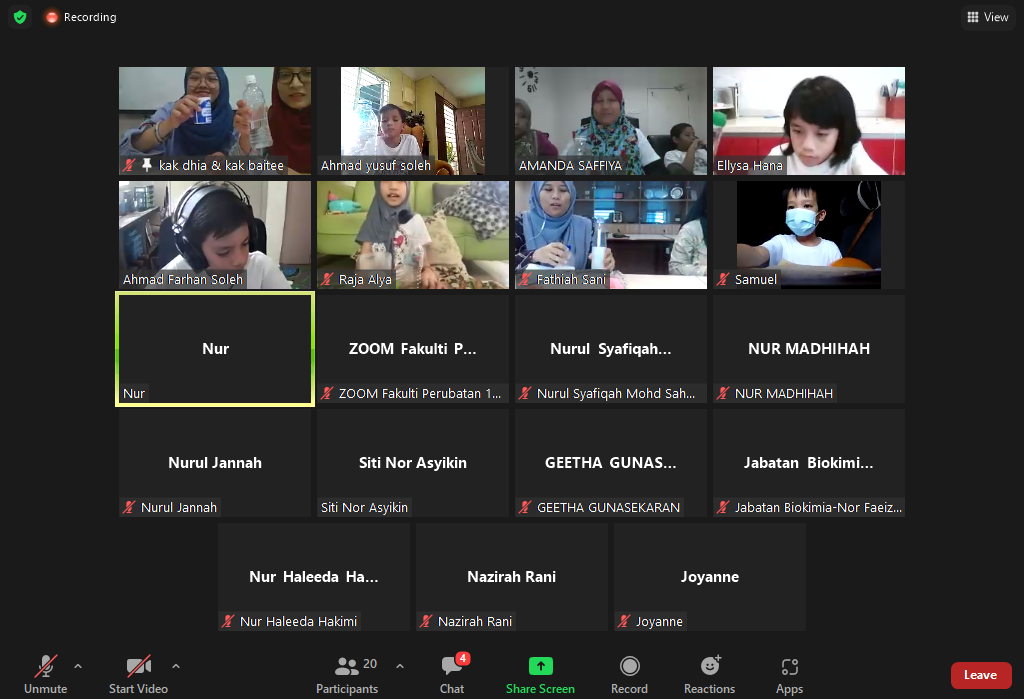Click the security shield icon
This screenshot has height=699, width=1024.
(19, 17)
